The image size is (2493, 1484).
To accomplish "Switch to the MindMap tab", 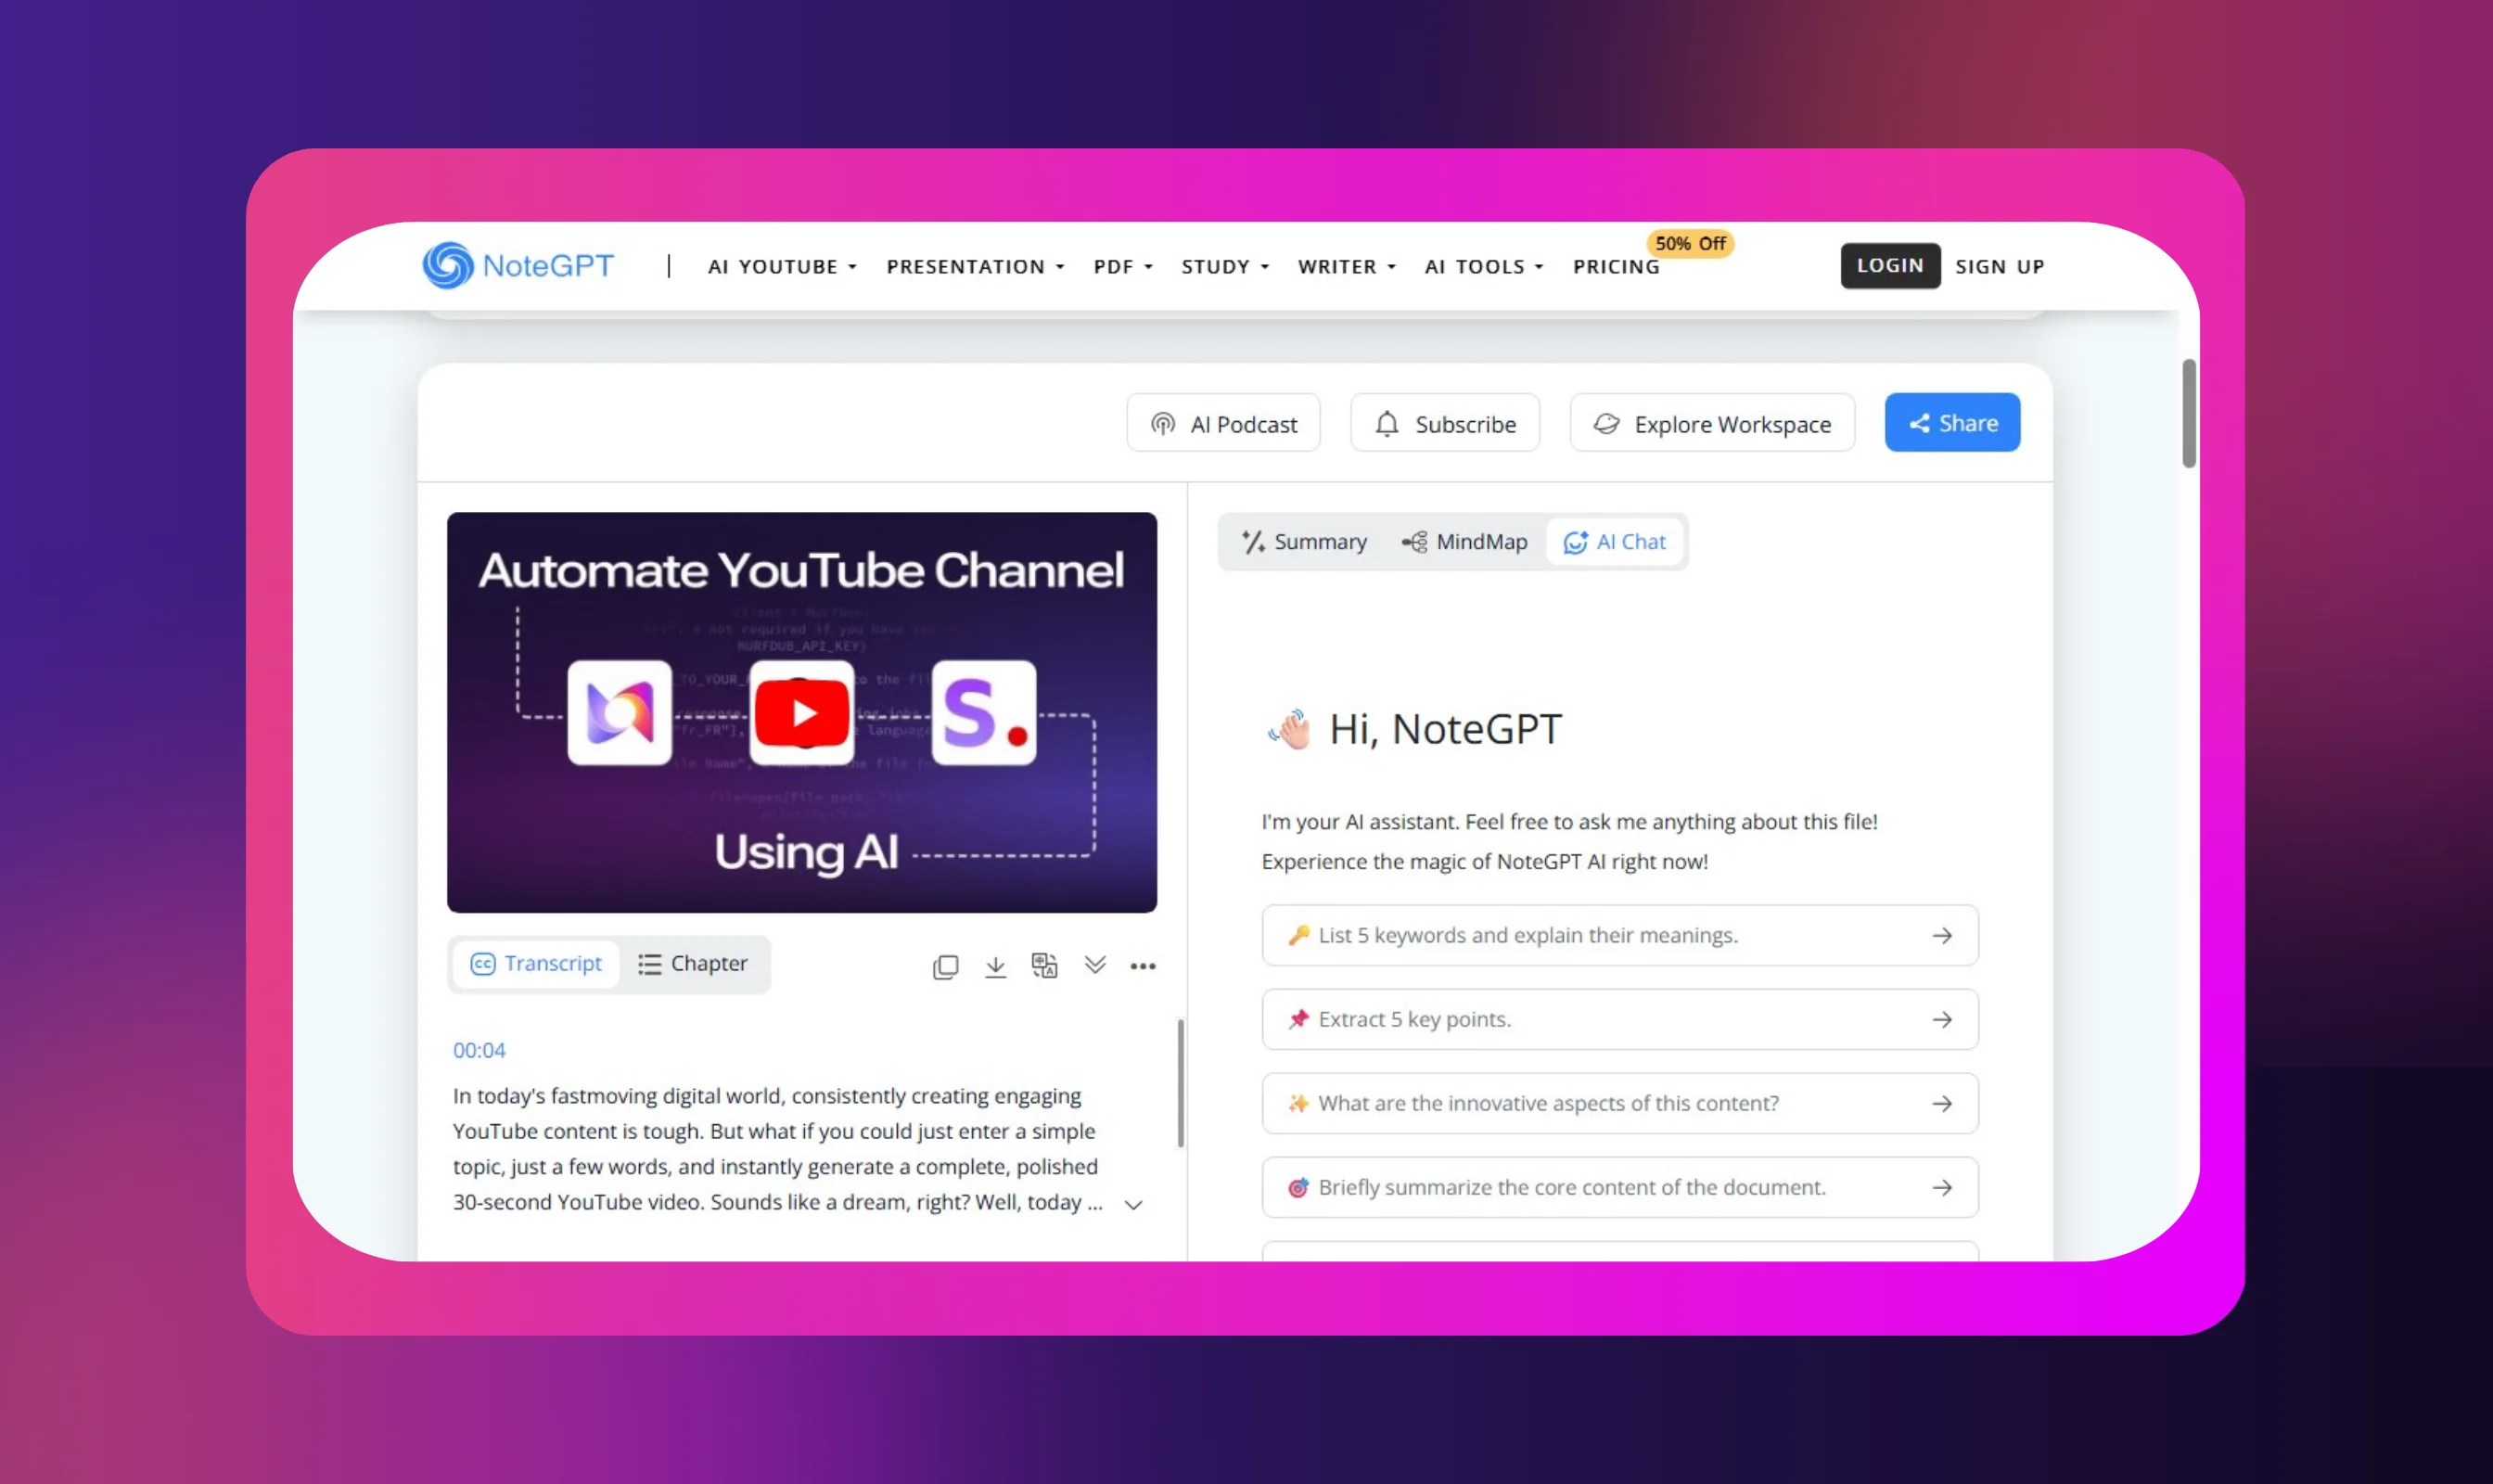I will pos(1465,542).
